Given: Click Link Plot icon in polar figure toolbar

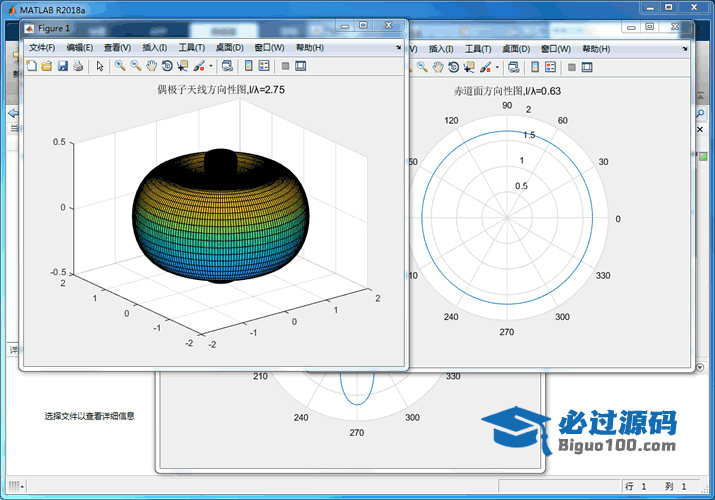Looking at the screenshot, I should coord(513,67).
